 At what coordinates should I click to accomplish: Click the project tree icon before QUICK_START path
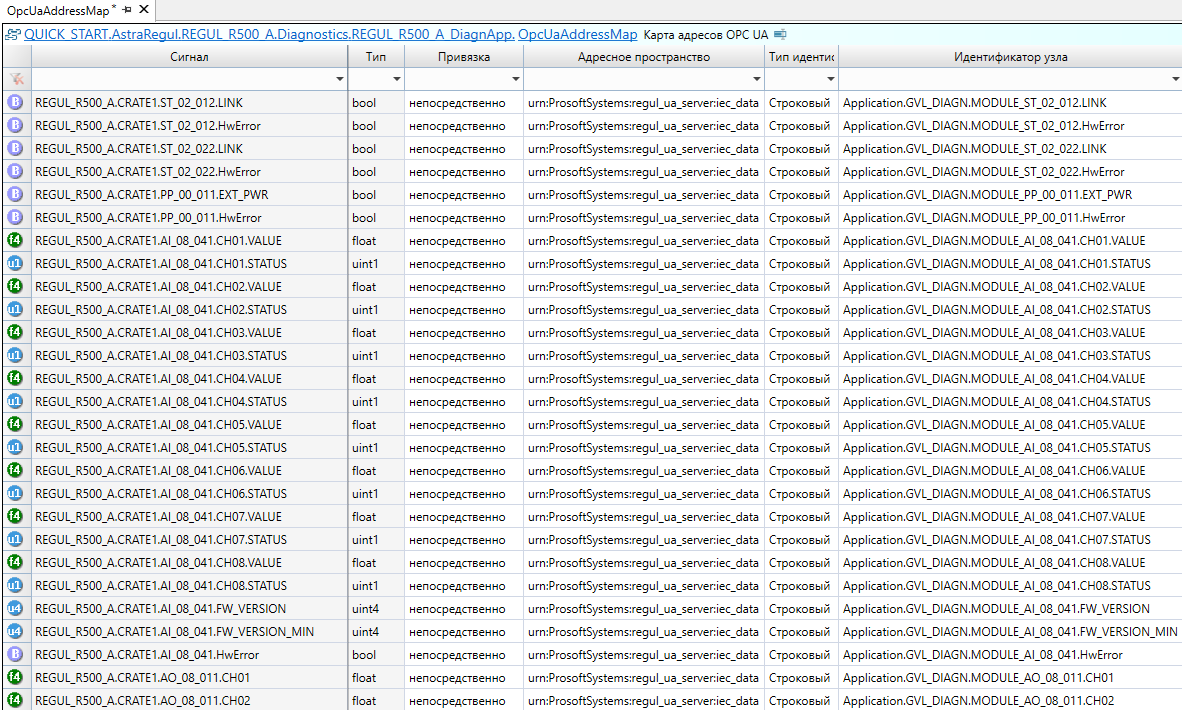13,34
